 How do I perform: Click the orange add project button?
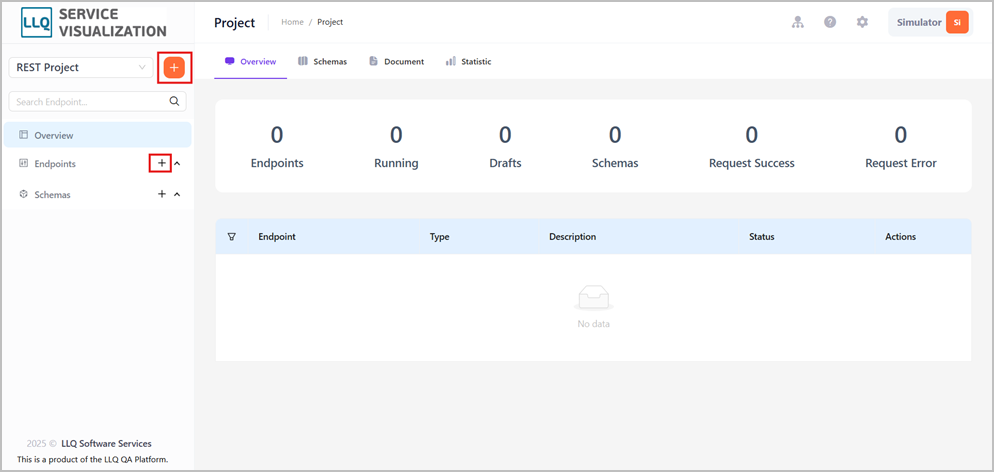coord(174,67)
